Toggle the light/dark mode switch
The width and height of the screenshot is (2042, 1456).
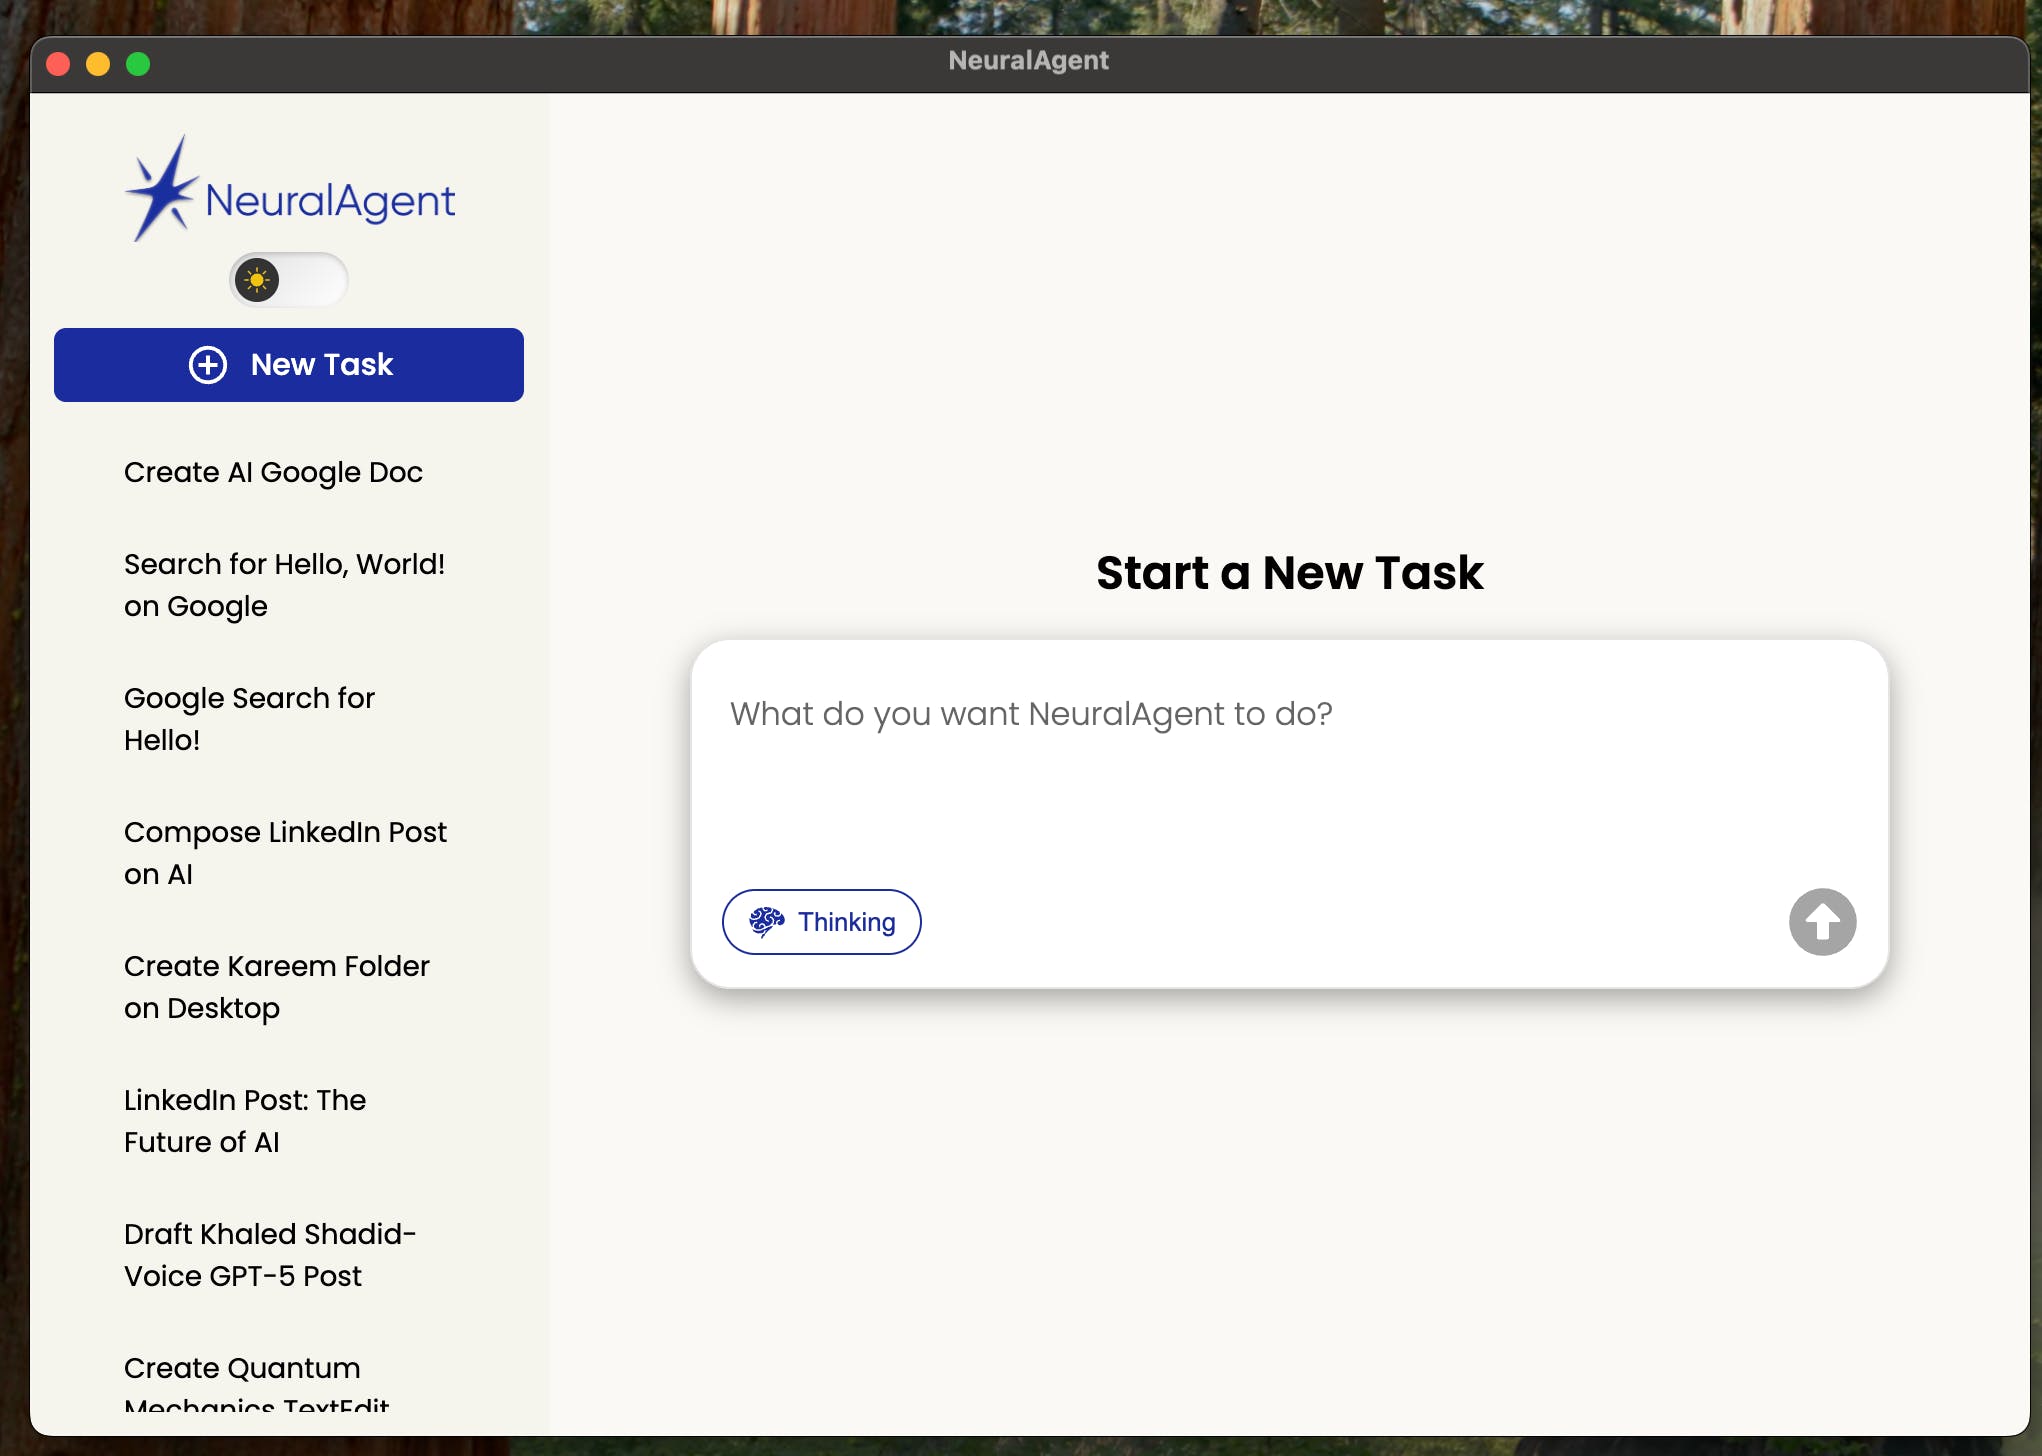point(289,280)
